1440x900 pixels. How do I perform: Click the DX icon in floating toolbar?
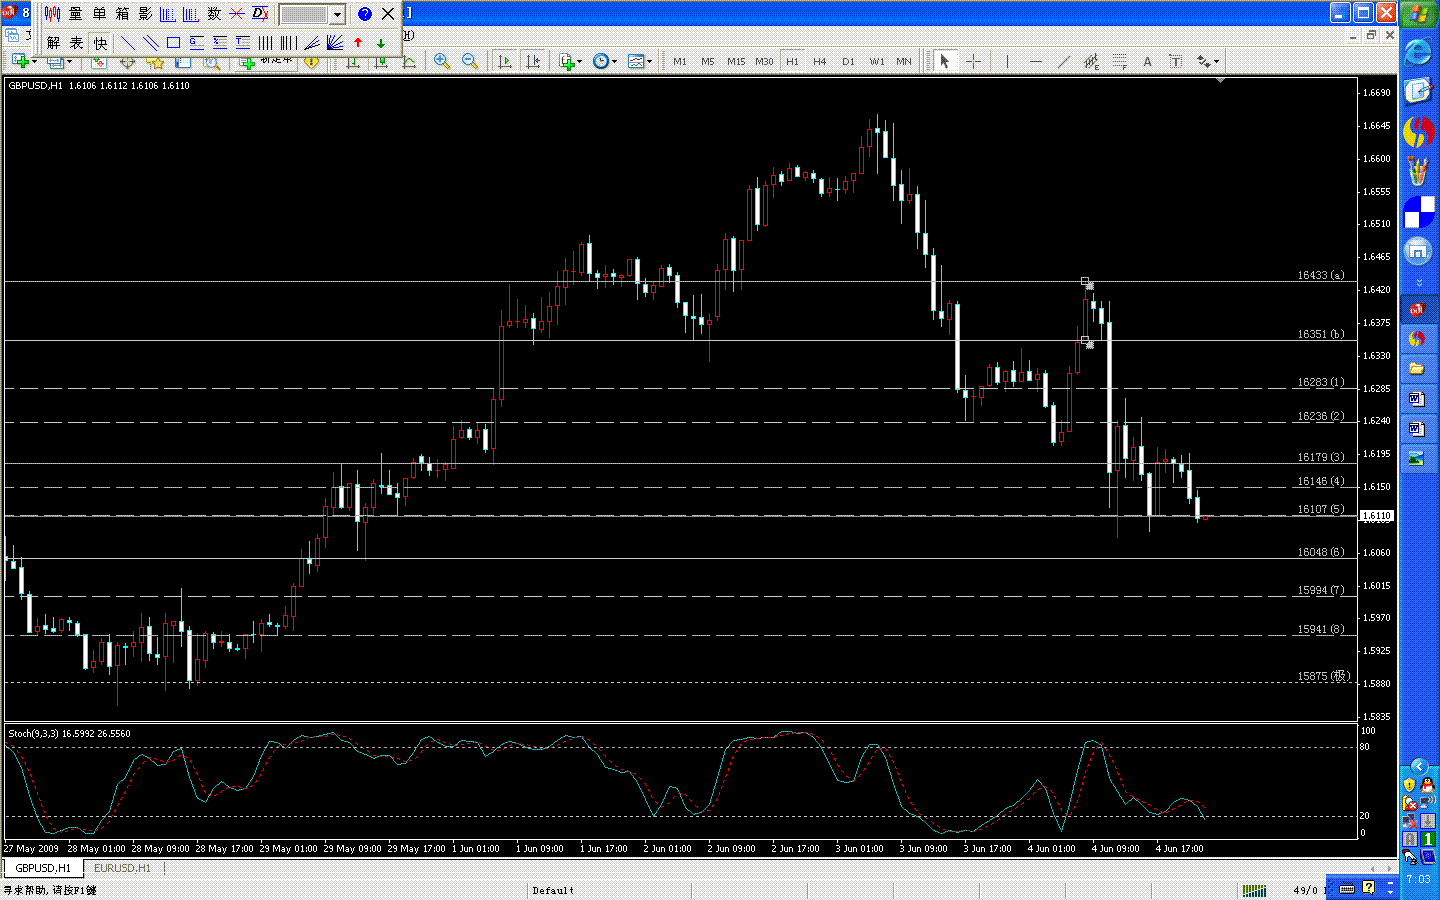point(260,14)
